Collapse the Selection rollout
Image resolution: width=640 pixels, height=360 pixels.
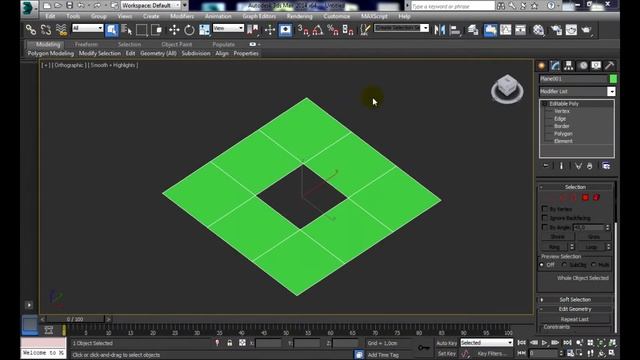575,187
